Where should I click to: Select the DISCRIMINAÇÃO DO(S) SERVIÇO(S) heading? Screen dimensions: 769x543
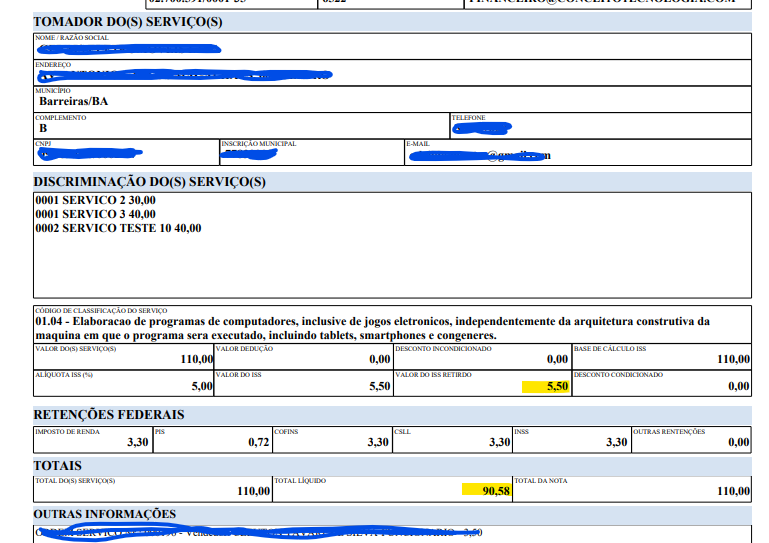point(150,182)
